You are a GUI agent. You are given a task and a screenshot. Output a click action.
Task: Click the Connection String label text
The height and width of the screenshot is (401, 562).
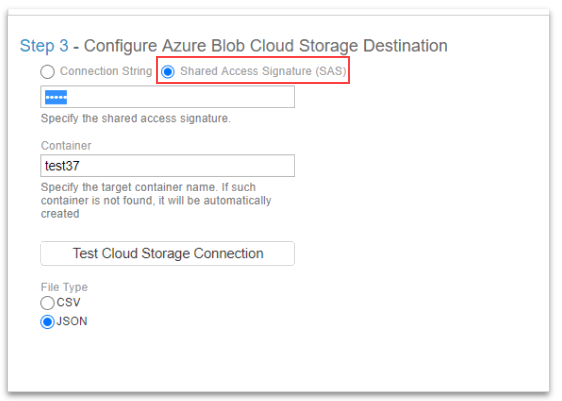coord(106,71)
